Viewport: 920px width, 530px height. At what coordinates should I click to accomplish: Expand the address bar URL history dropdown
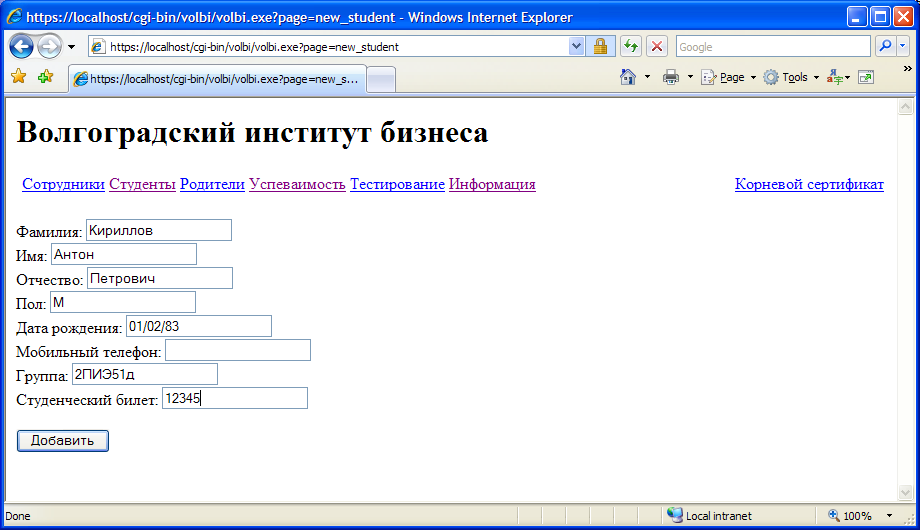576,46
